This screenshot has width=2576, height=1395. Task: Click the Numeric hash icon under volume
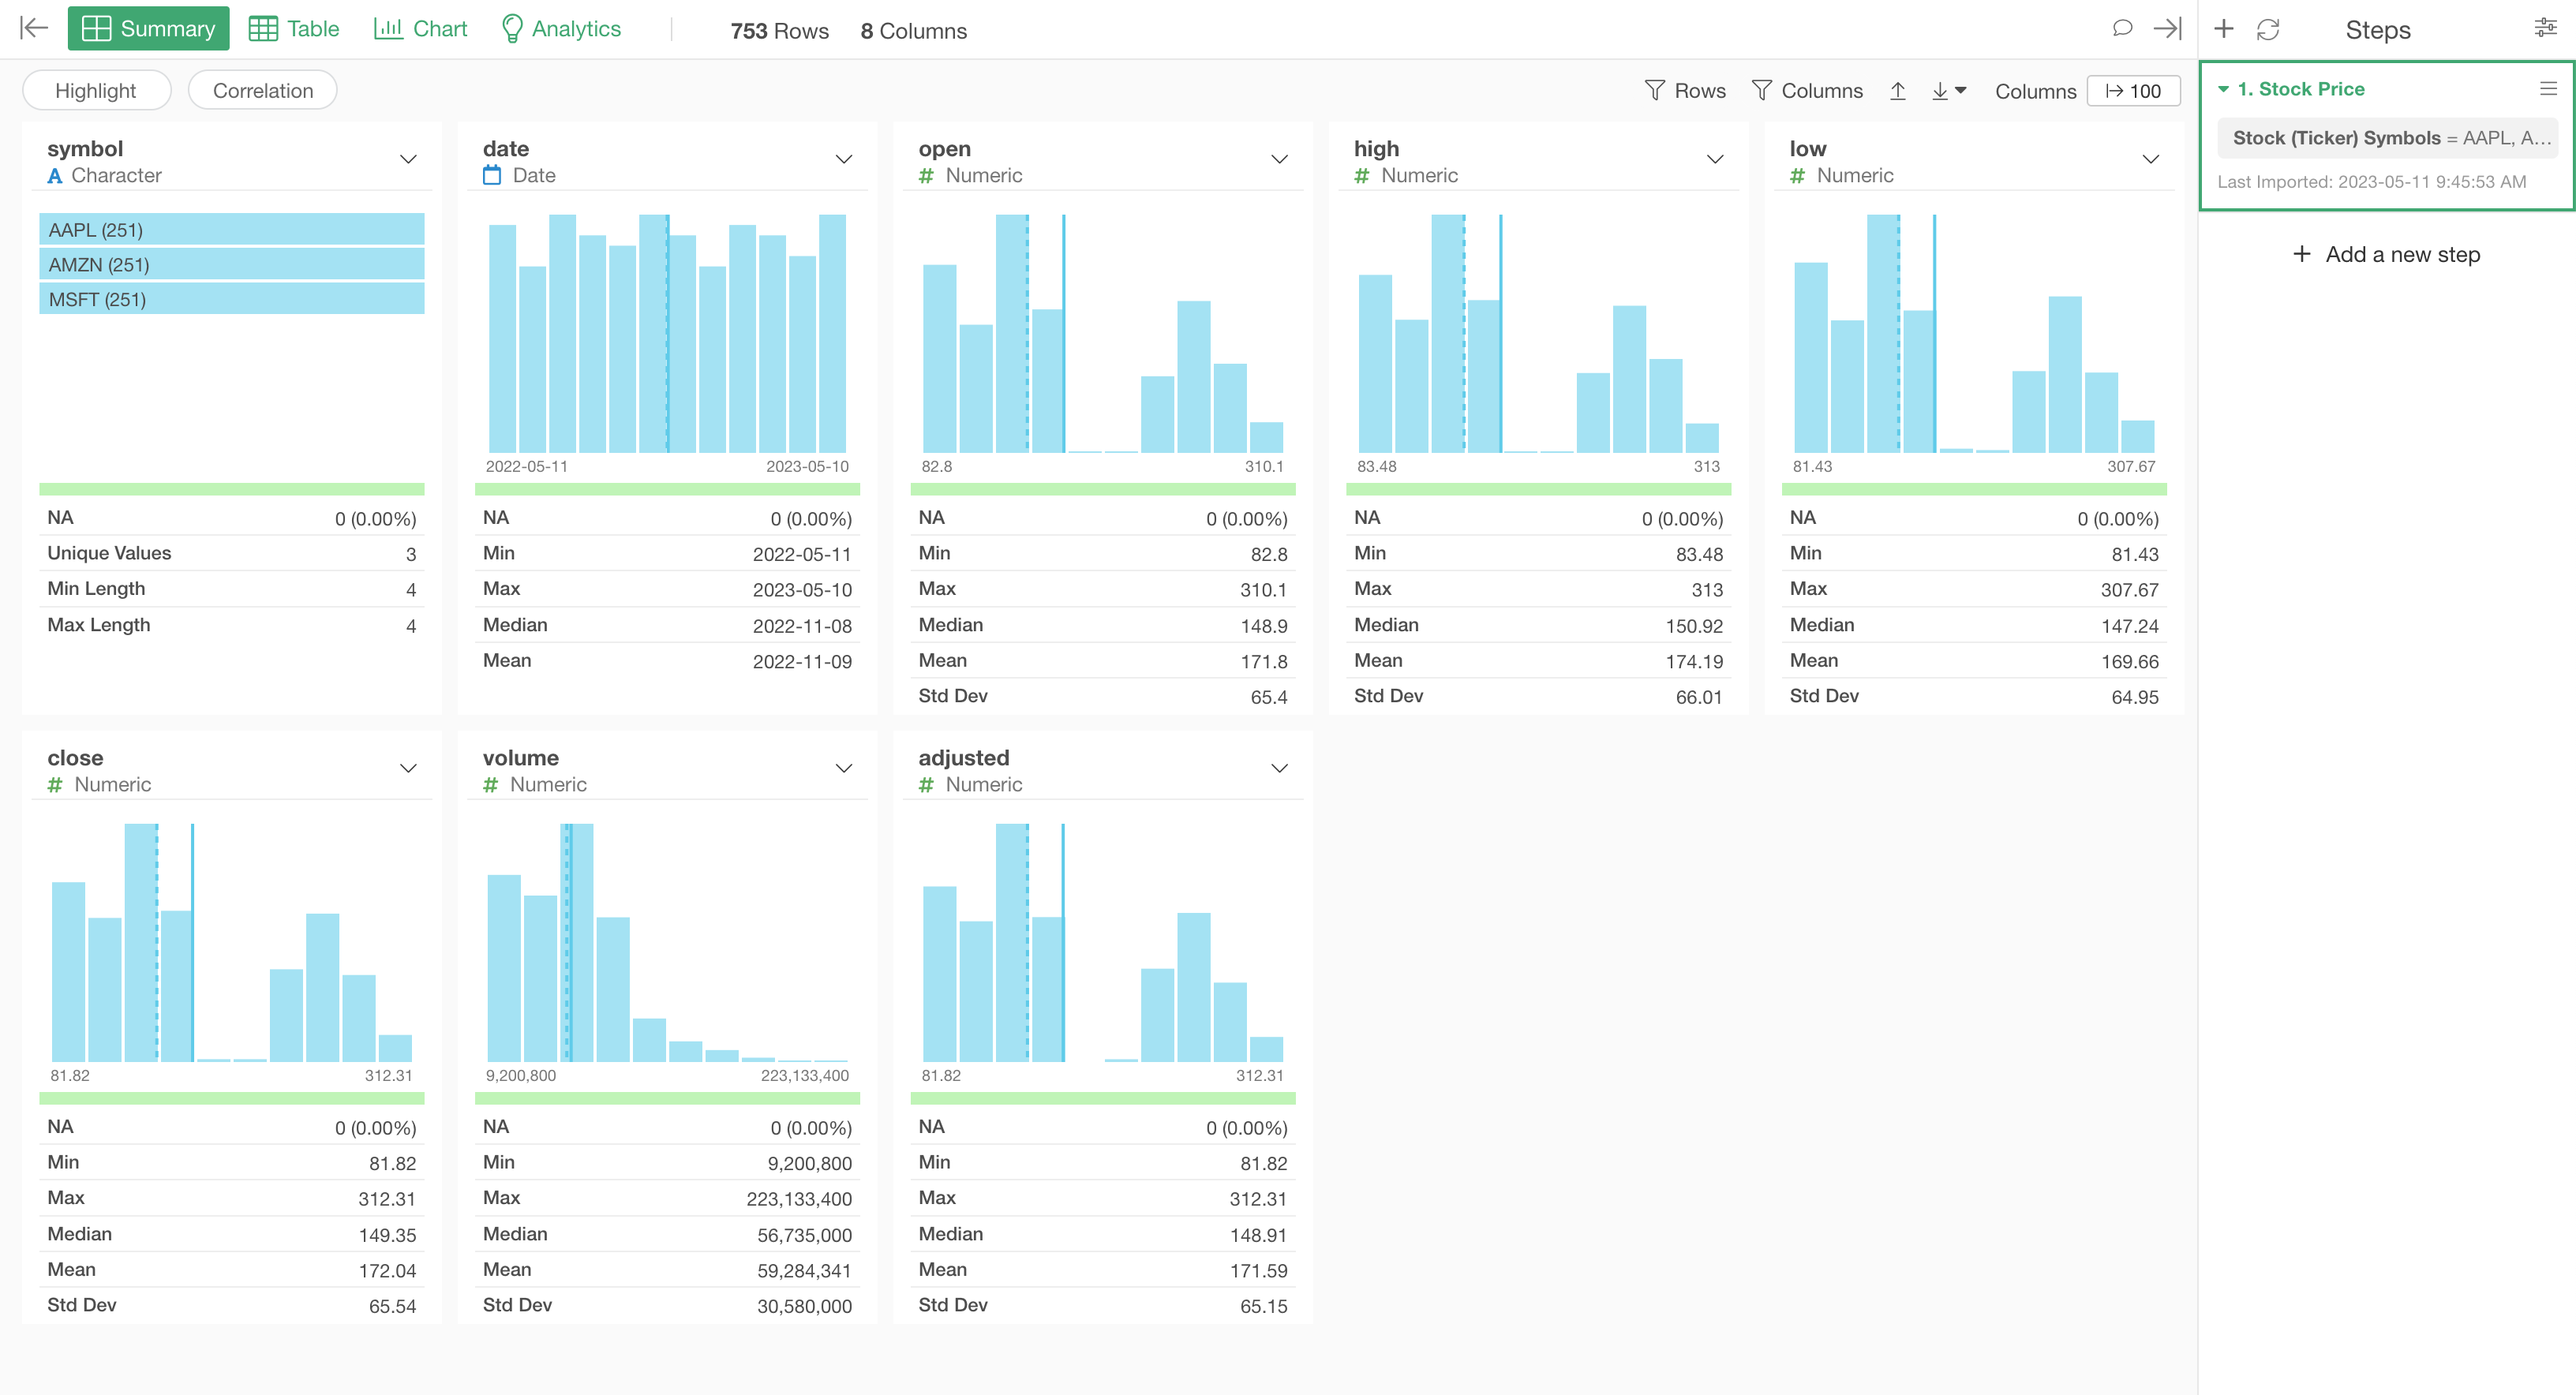(491, 785)
